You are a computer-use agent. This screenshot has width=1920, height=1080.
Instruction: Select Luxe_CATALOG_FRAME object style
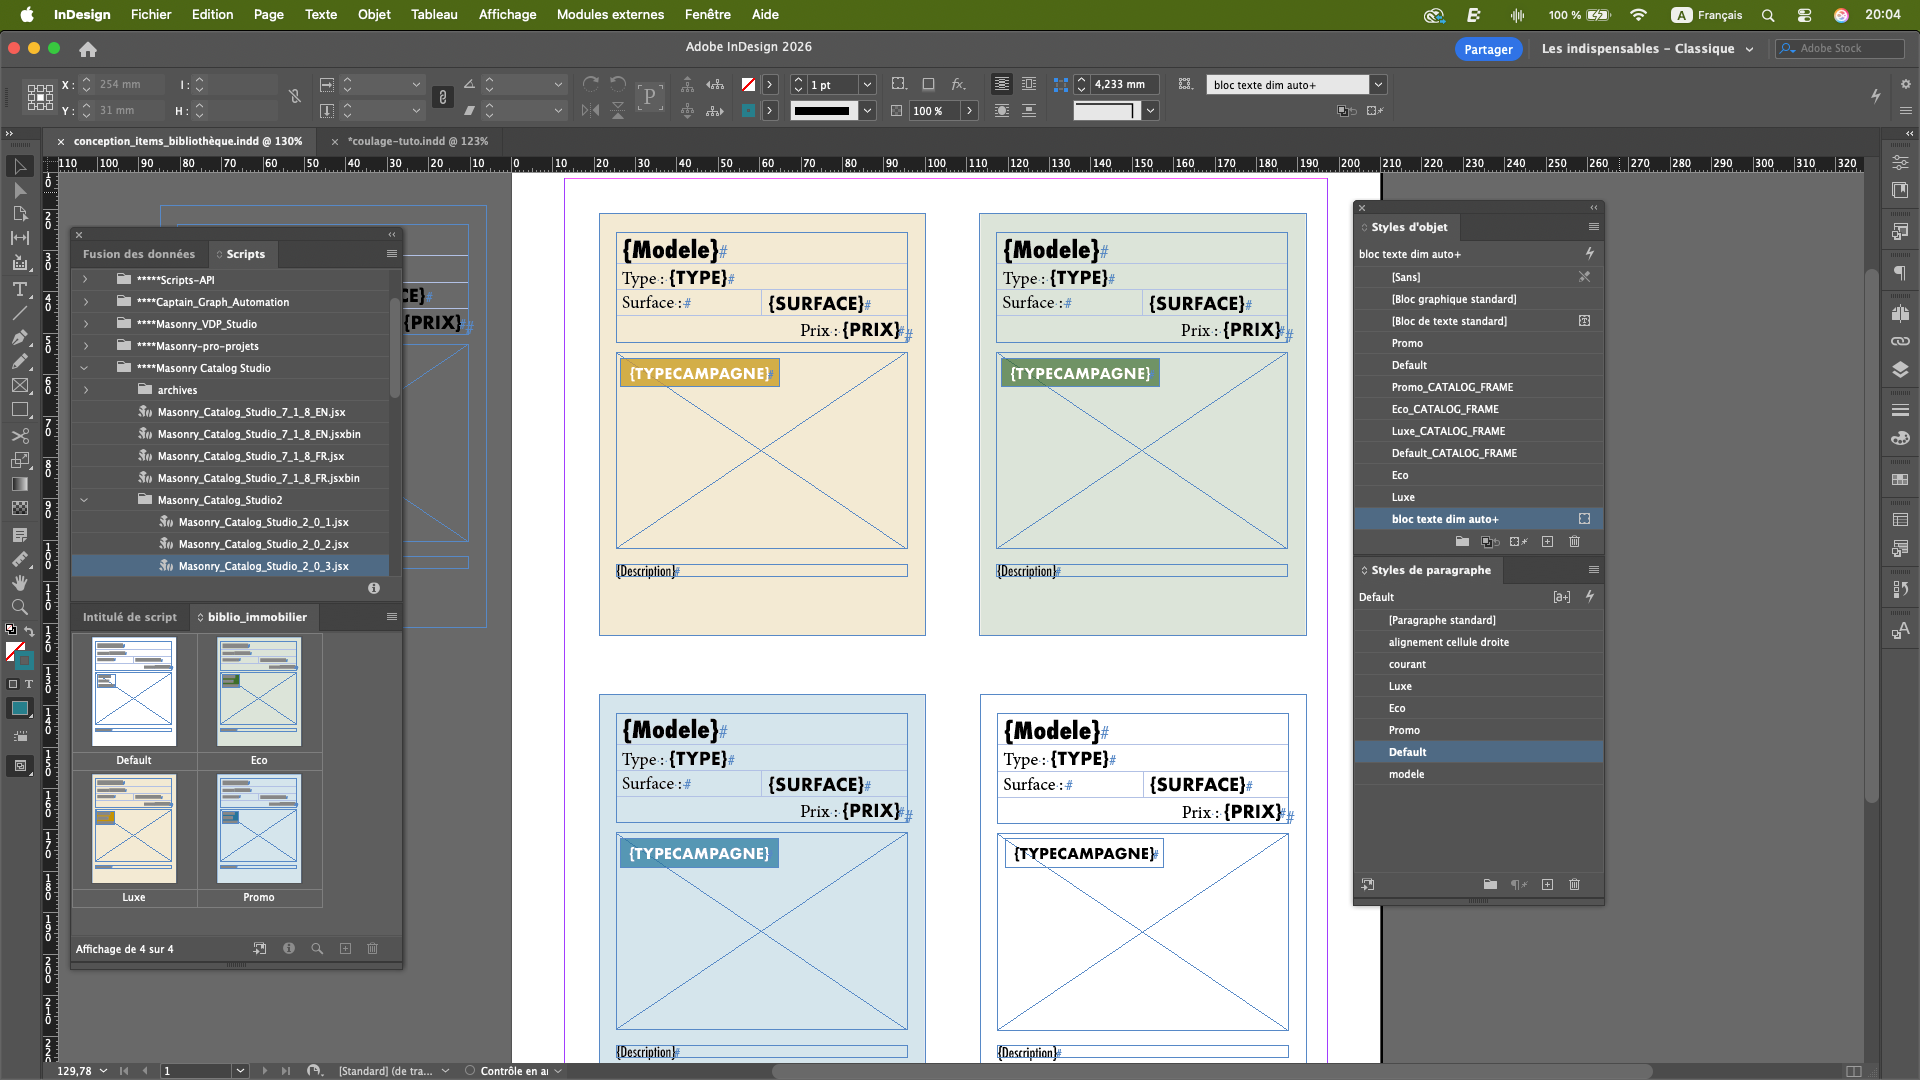[x=1447, y=431]
